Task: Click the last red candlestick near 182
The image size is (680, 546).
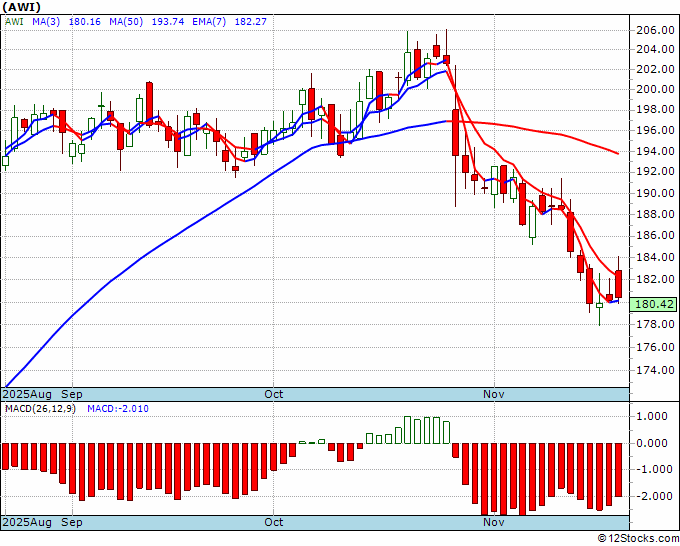Action: (618, 284)
